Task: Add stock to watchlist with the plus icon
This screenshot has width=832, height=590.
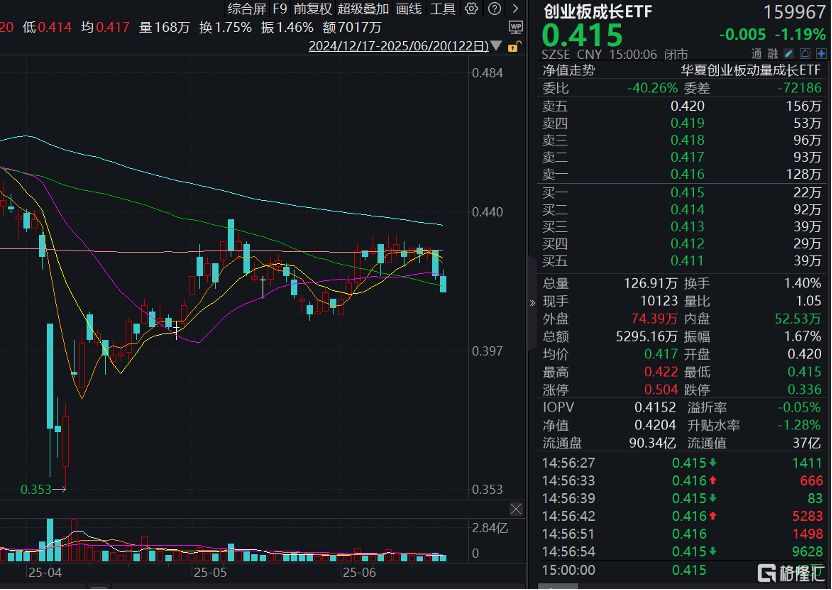Action: 821,54
